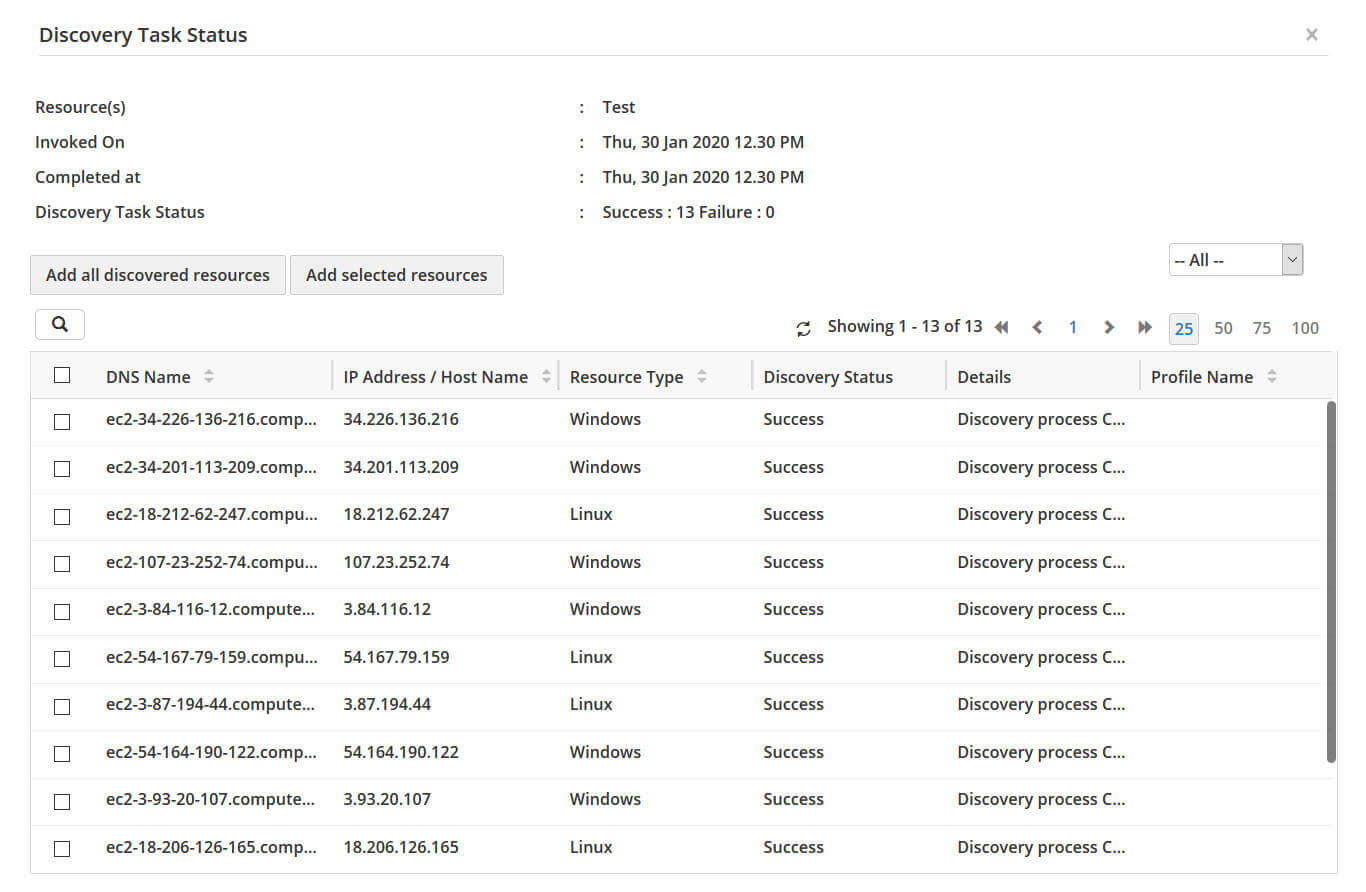Image resolution: width=1366 pixels, height=892 pixels.
Task: Click the table's vertical scrollbar
Action: point(1331,580)
